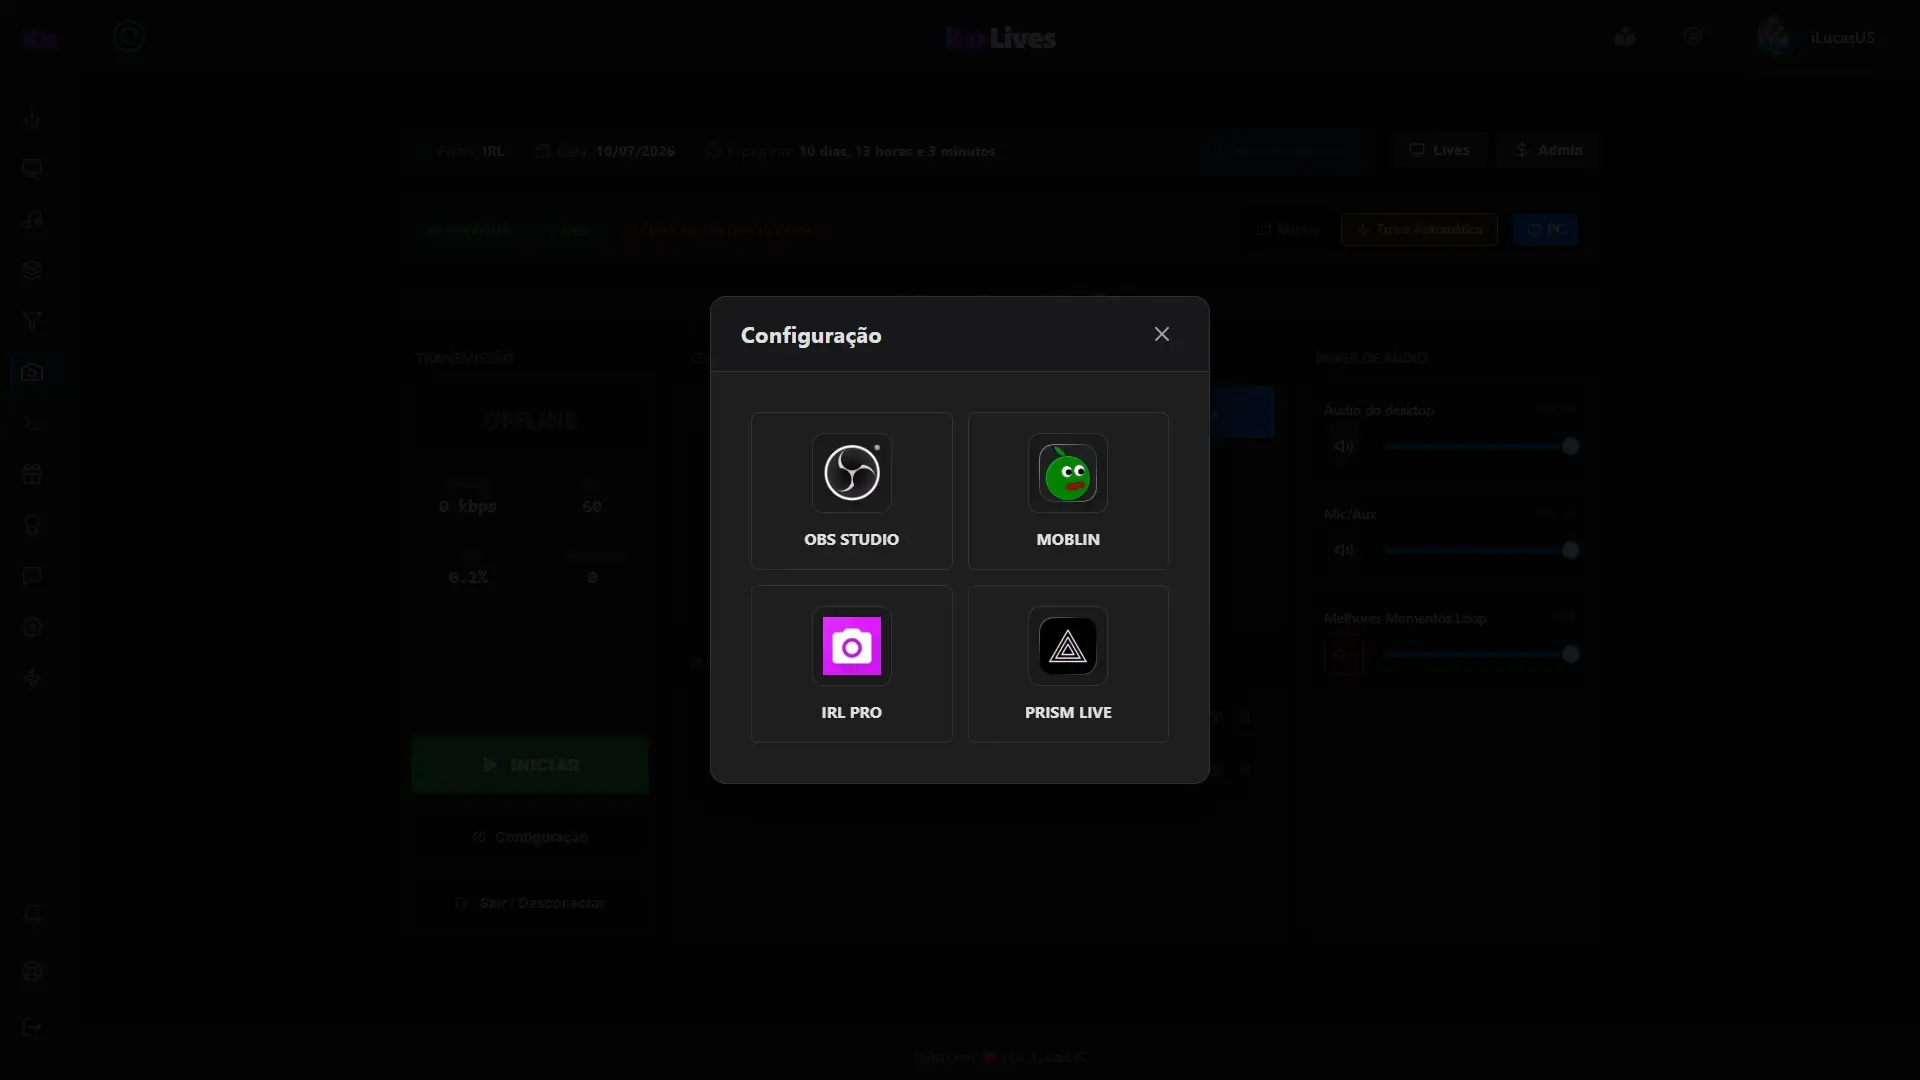Open the Admin button behind the dialog
Screen dimensions: 1920x1080
[x=1547, y=150]
